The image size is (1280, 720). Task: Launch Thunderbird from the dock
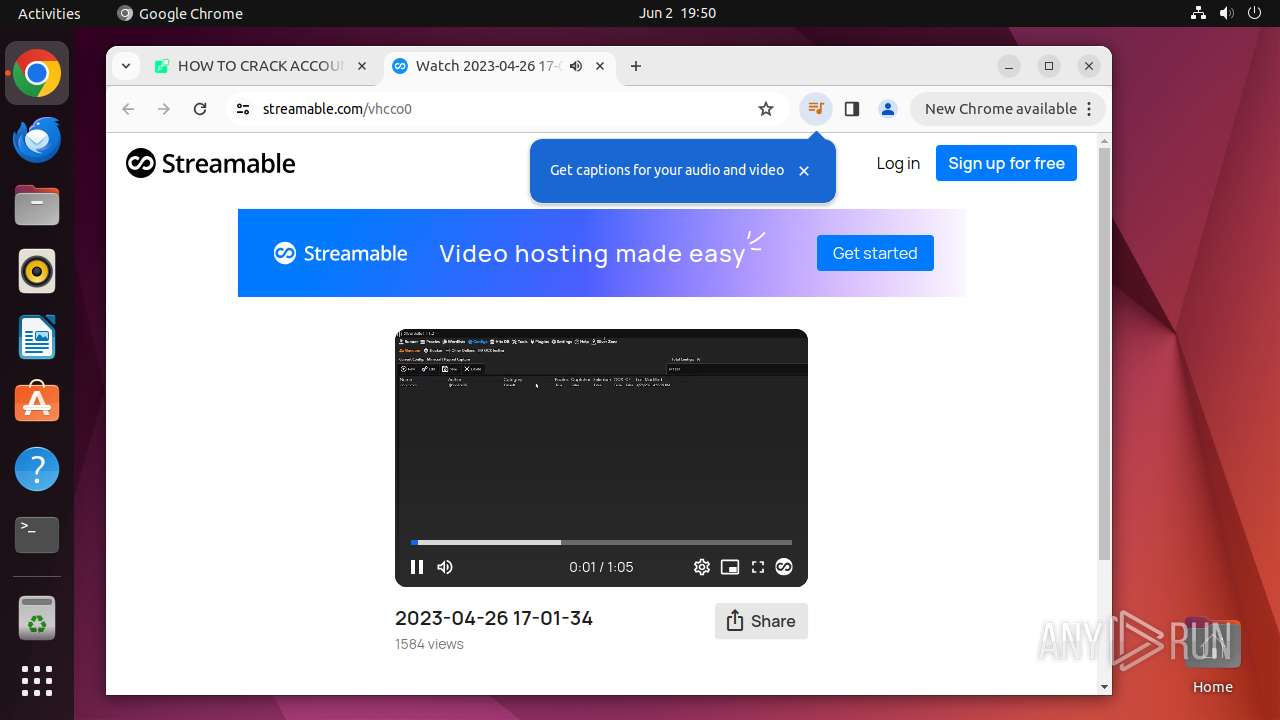point(37,140)
